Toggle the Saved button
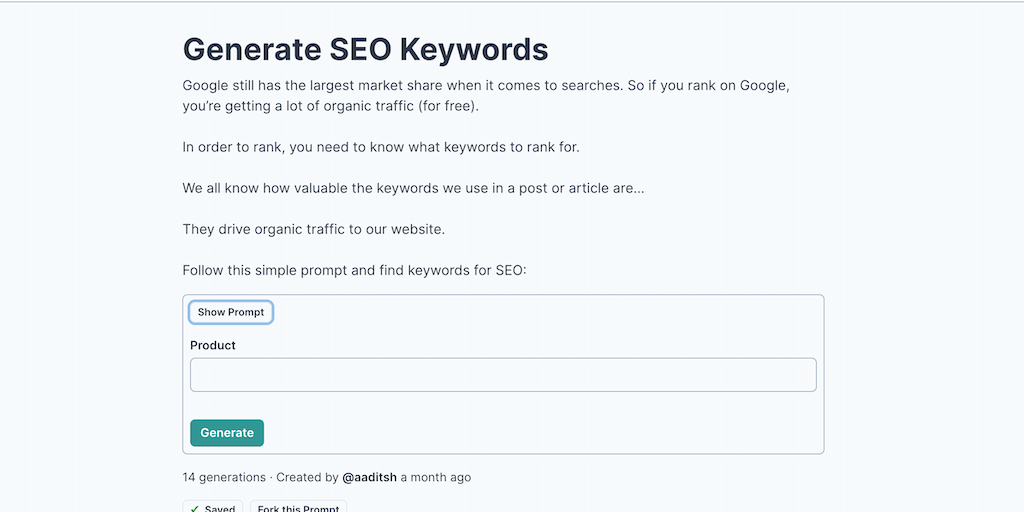The height and width of the screenshot is (512, 1024). click(213, 508)
